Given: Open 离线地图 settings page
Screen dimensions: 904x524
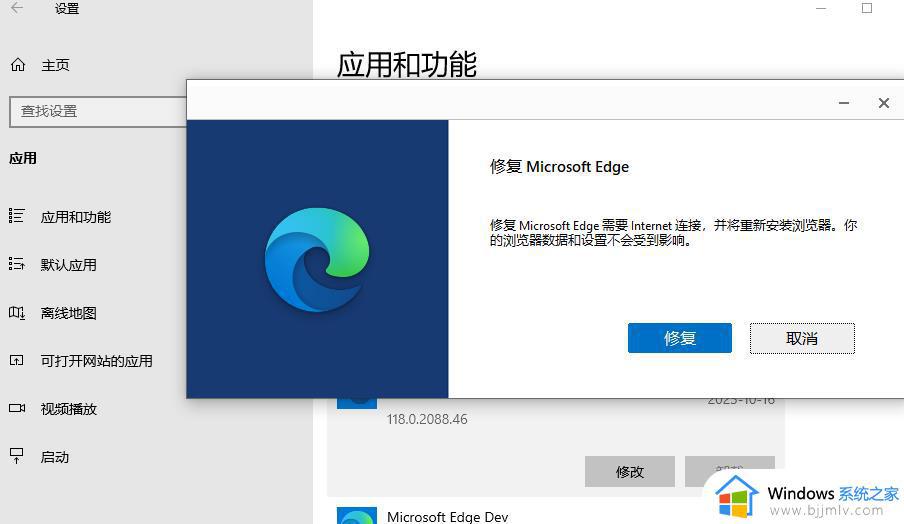Looking at the screenshot, I should pos(69,313).
